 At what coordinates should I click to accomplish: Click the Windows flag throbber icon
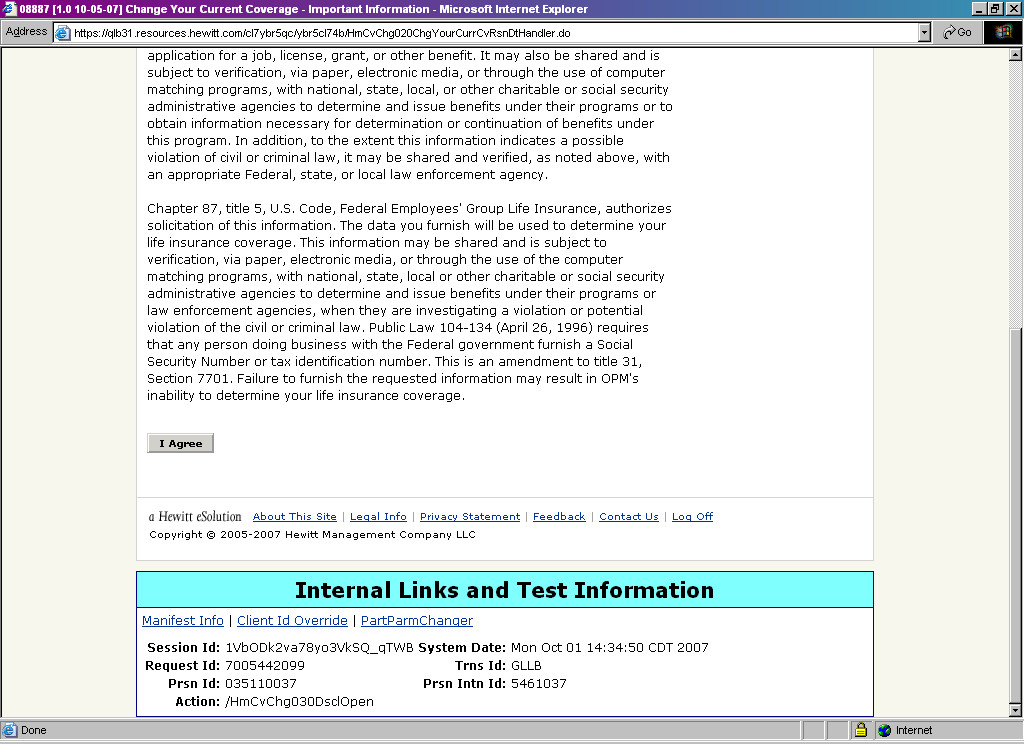click(x=1003, y=32)
